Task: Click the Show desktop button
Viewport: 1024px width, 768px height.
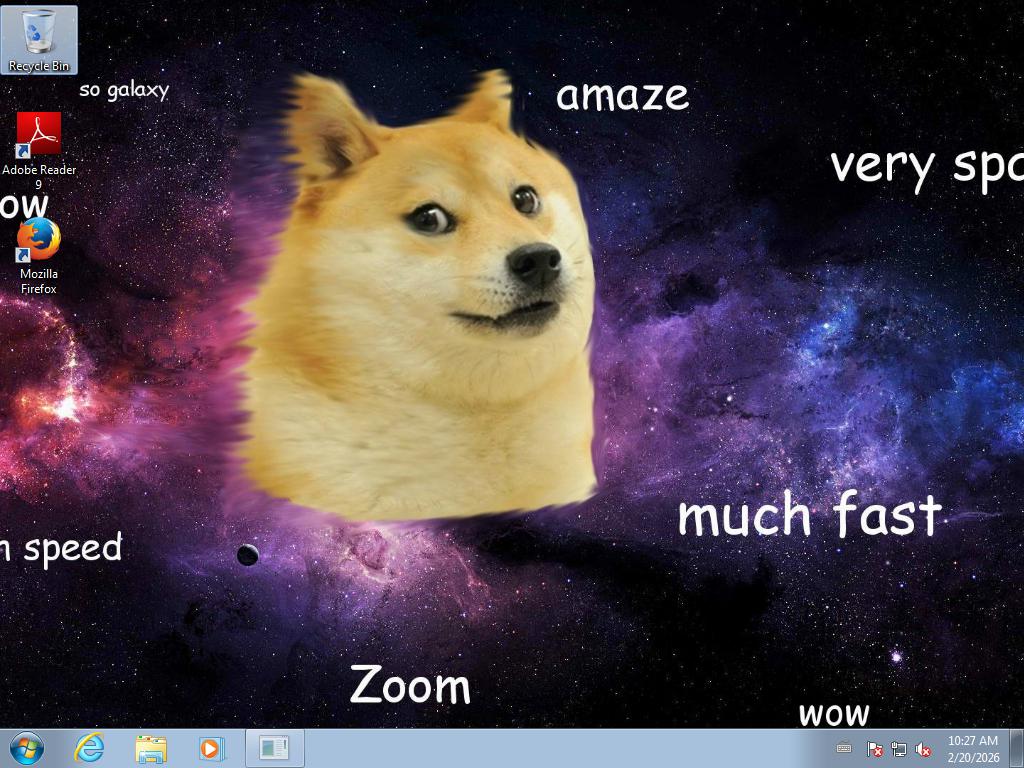Action: (x=1017, y=748)
